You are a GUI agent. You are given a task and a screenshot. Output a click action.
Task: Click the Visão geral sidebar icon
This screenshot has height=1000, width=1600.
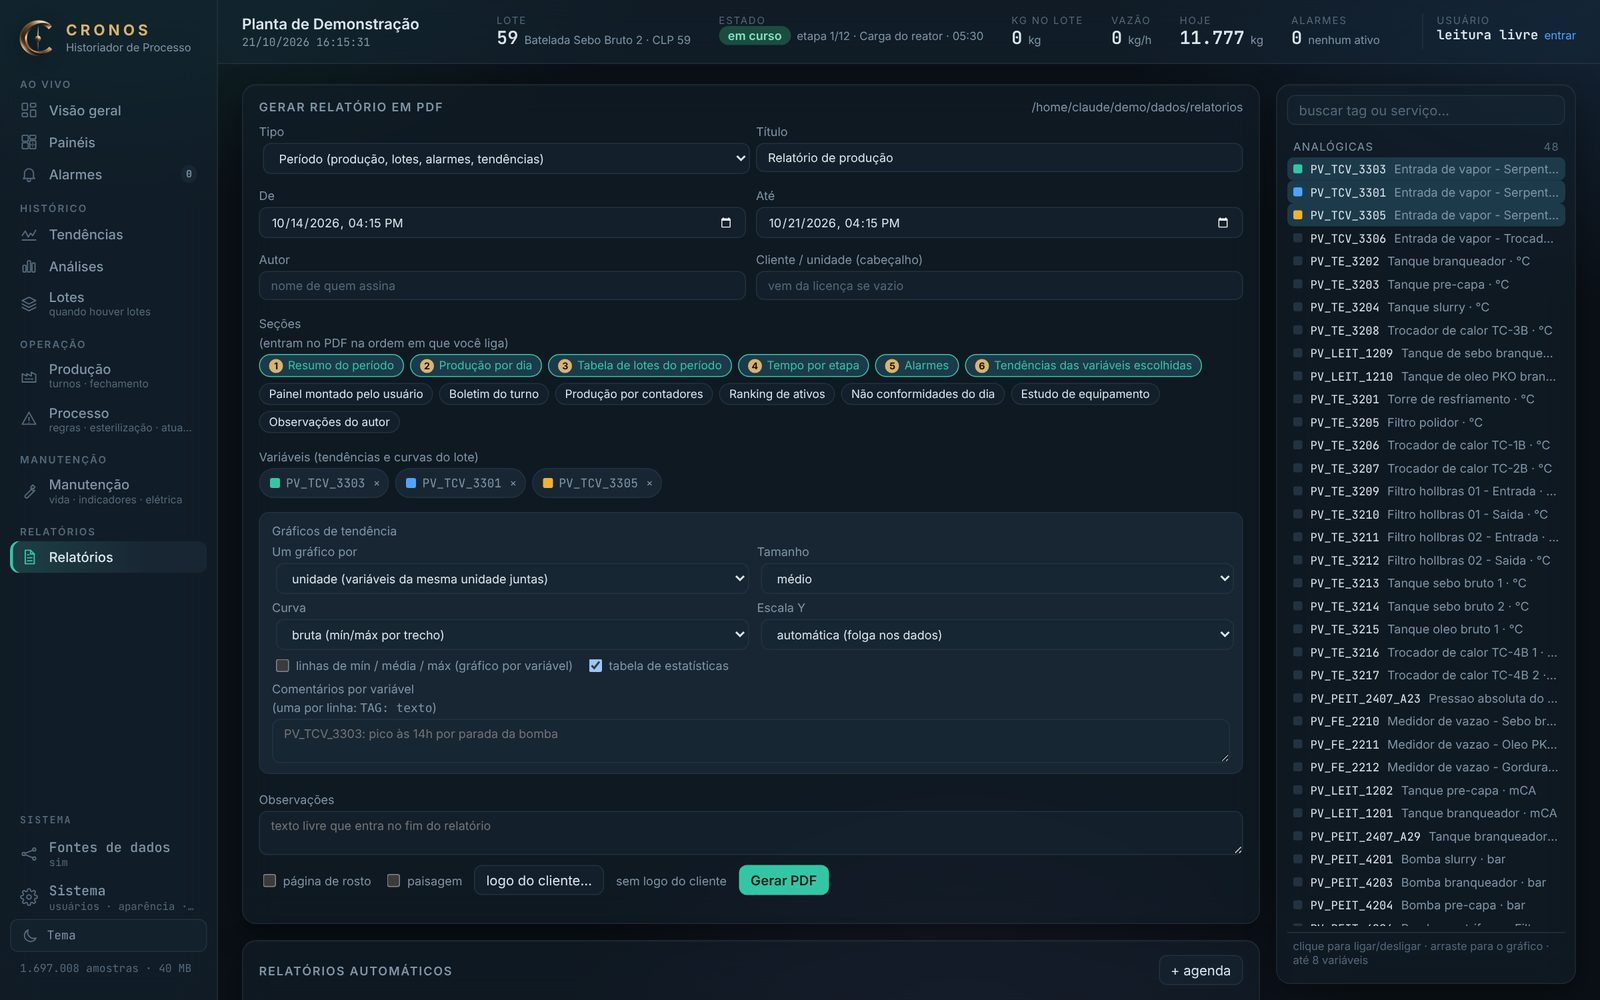pyautogui.click(x=29, y=111)
